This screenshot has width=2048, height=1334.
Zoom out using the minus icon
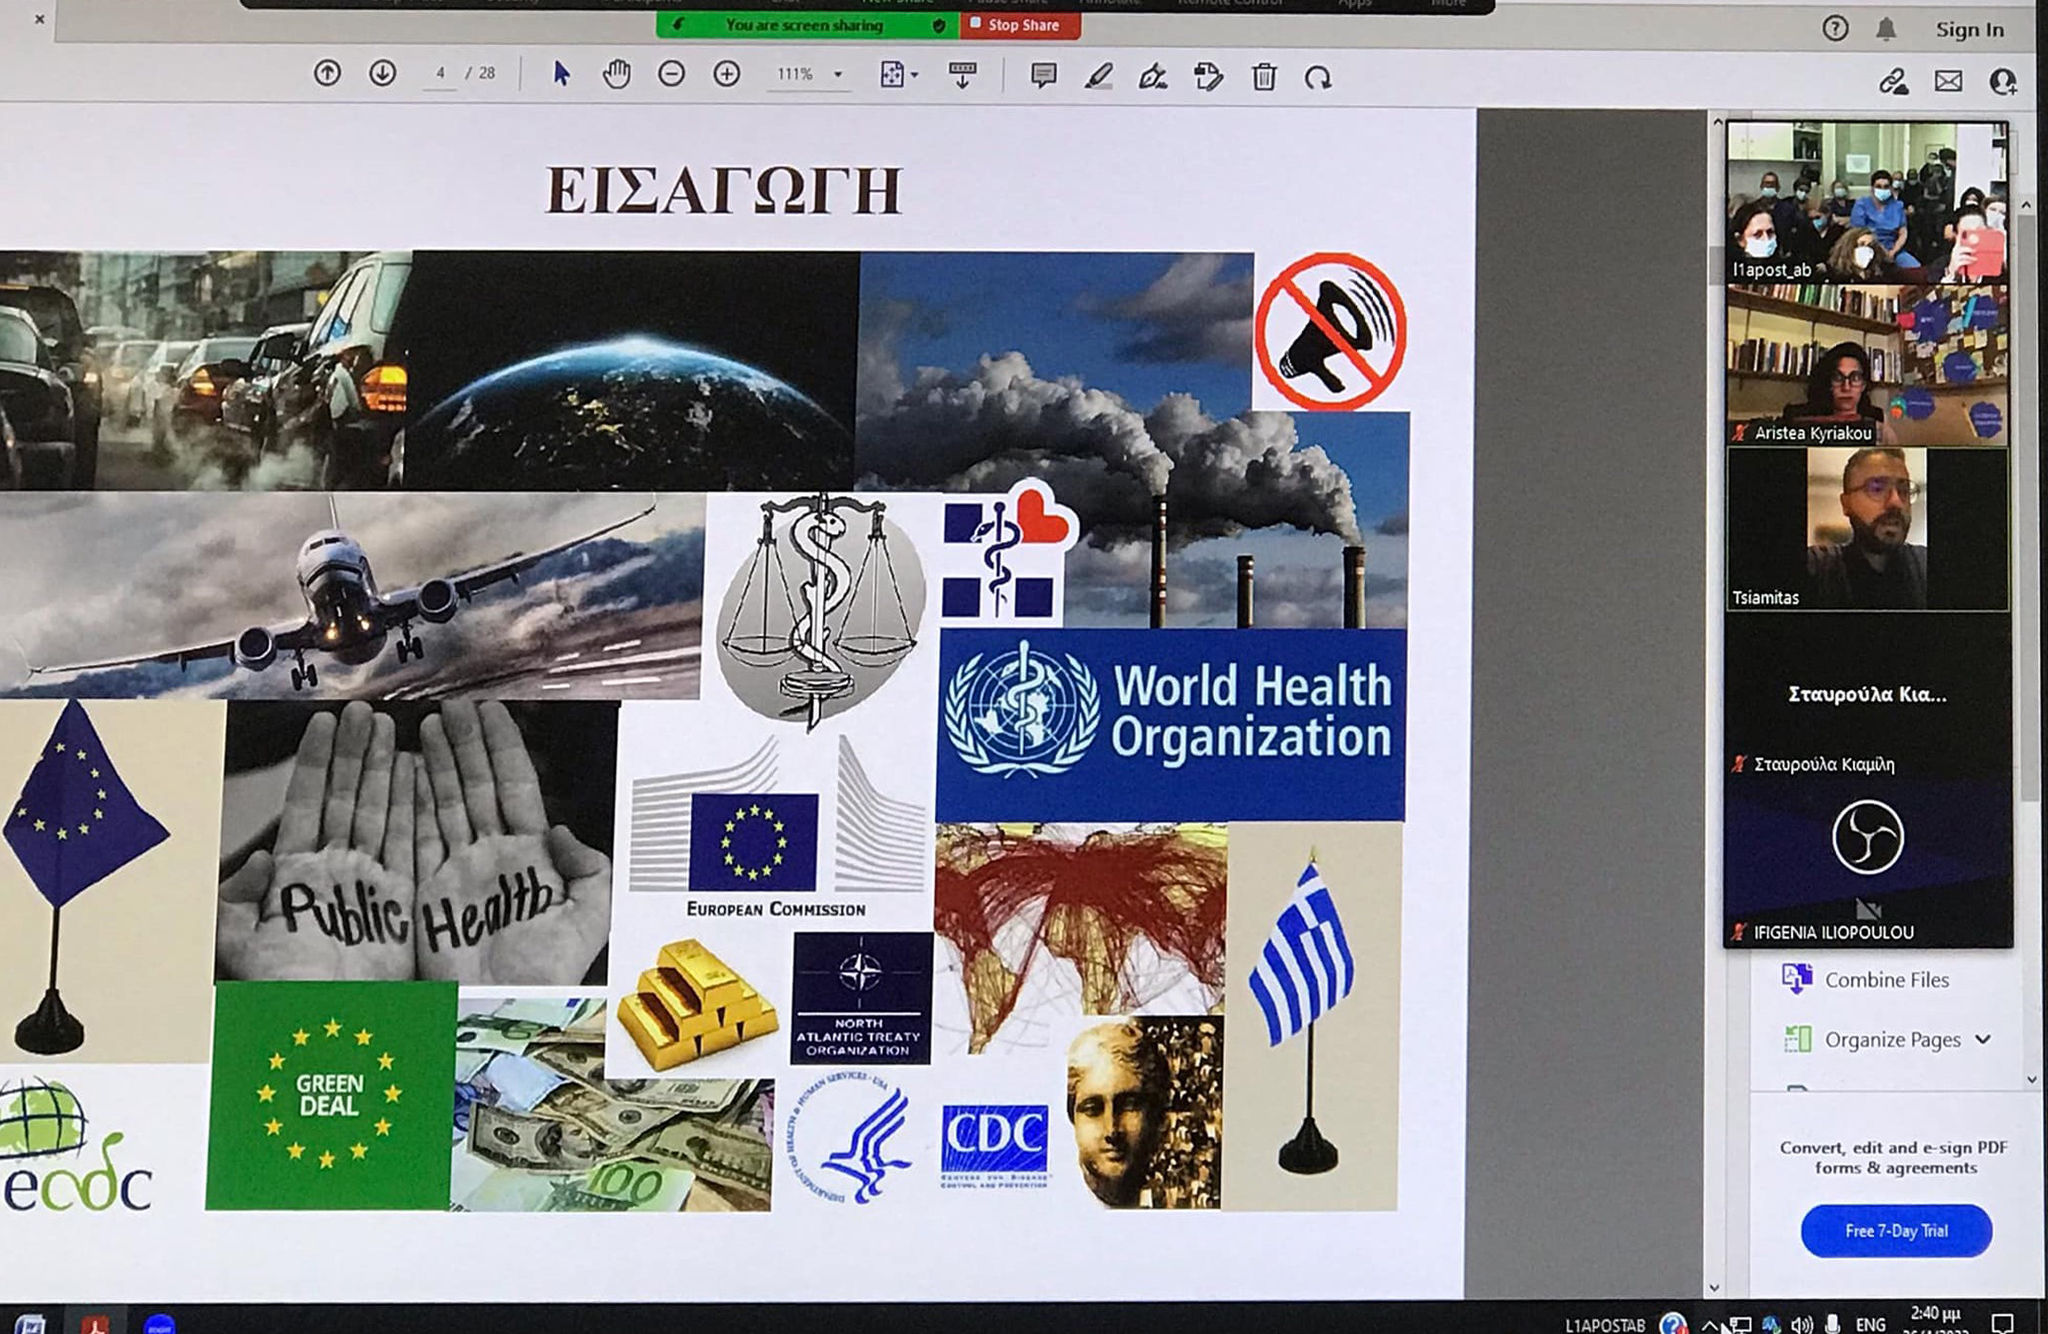[672, 74]
